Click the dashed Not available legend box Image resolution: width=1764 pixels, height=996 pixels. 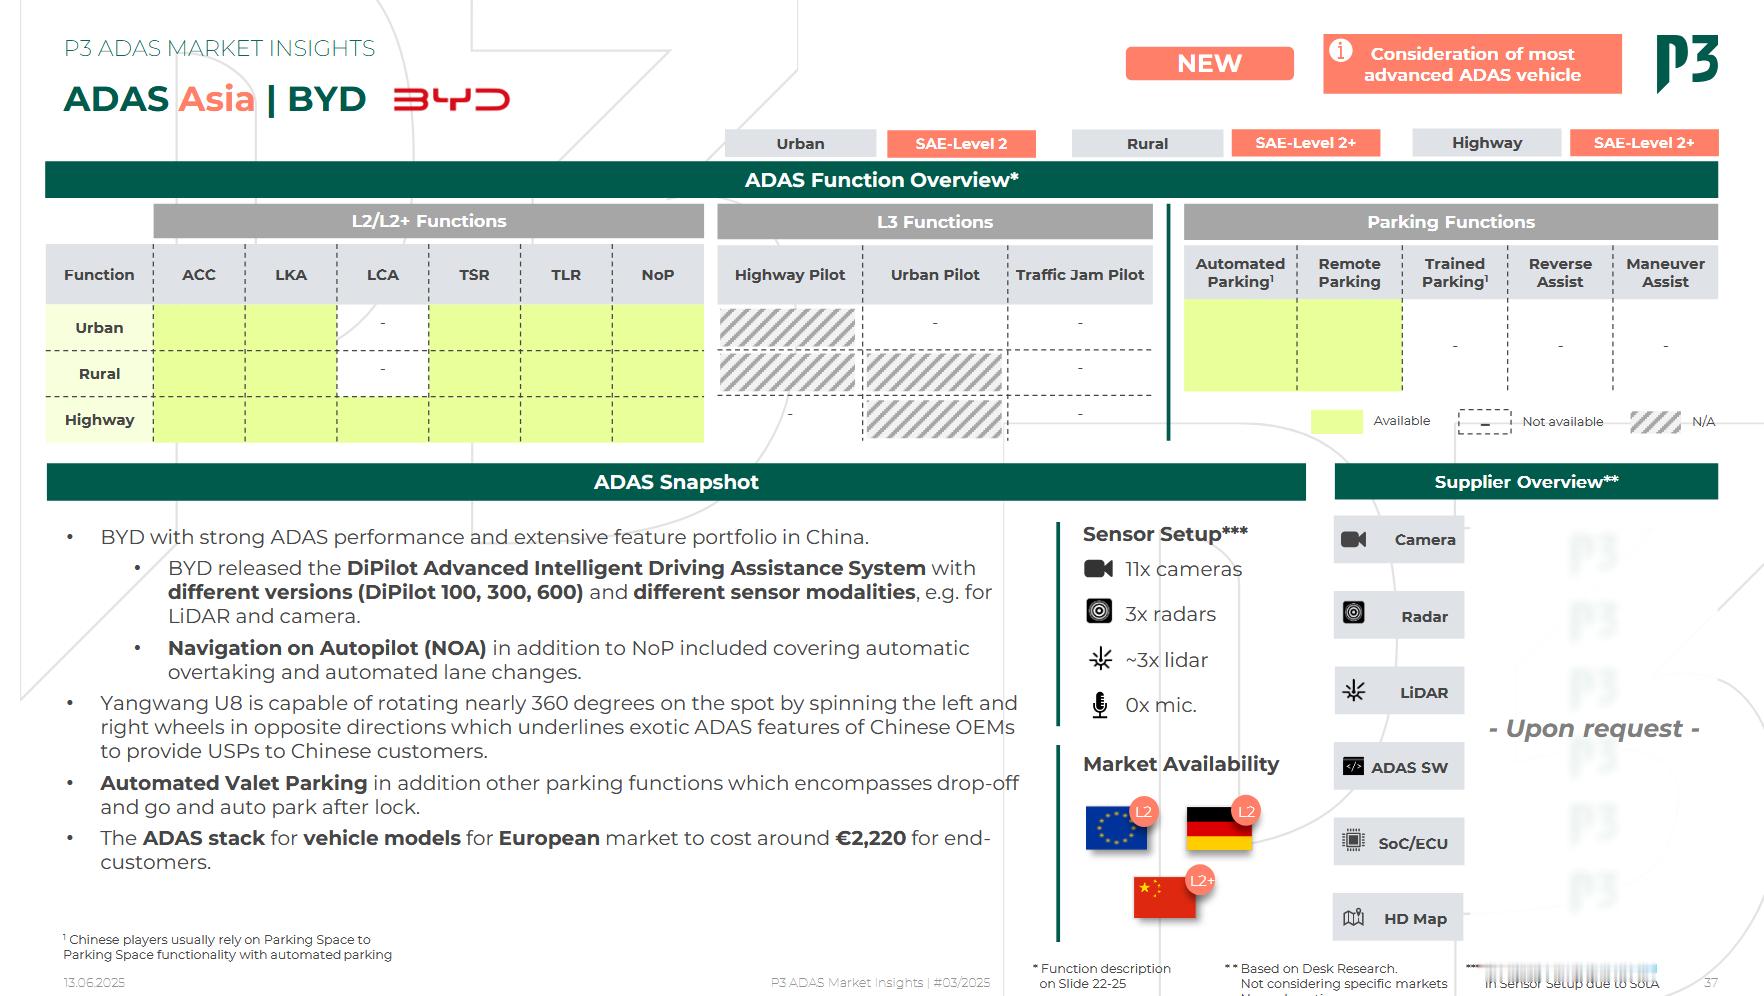click(x=1484, y=422)
